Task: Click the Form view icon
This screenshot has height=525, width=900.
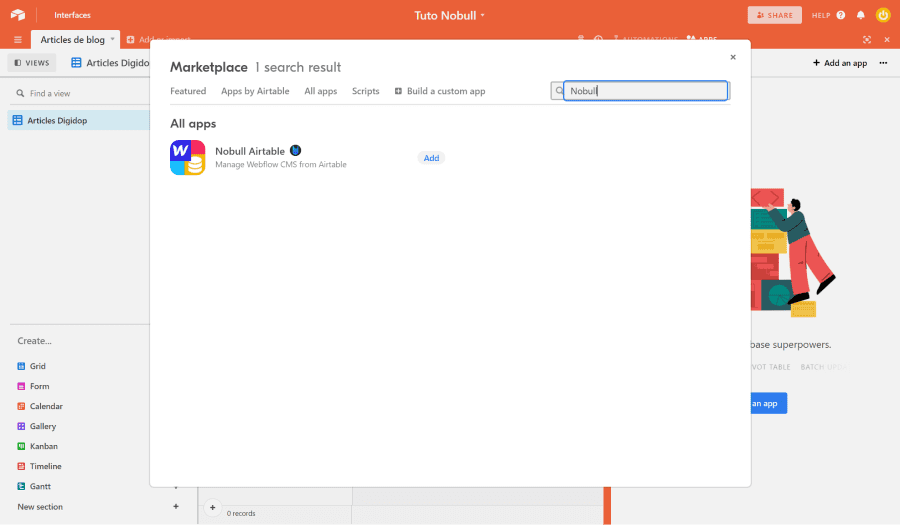Action: tap(21, 386)
